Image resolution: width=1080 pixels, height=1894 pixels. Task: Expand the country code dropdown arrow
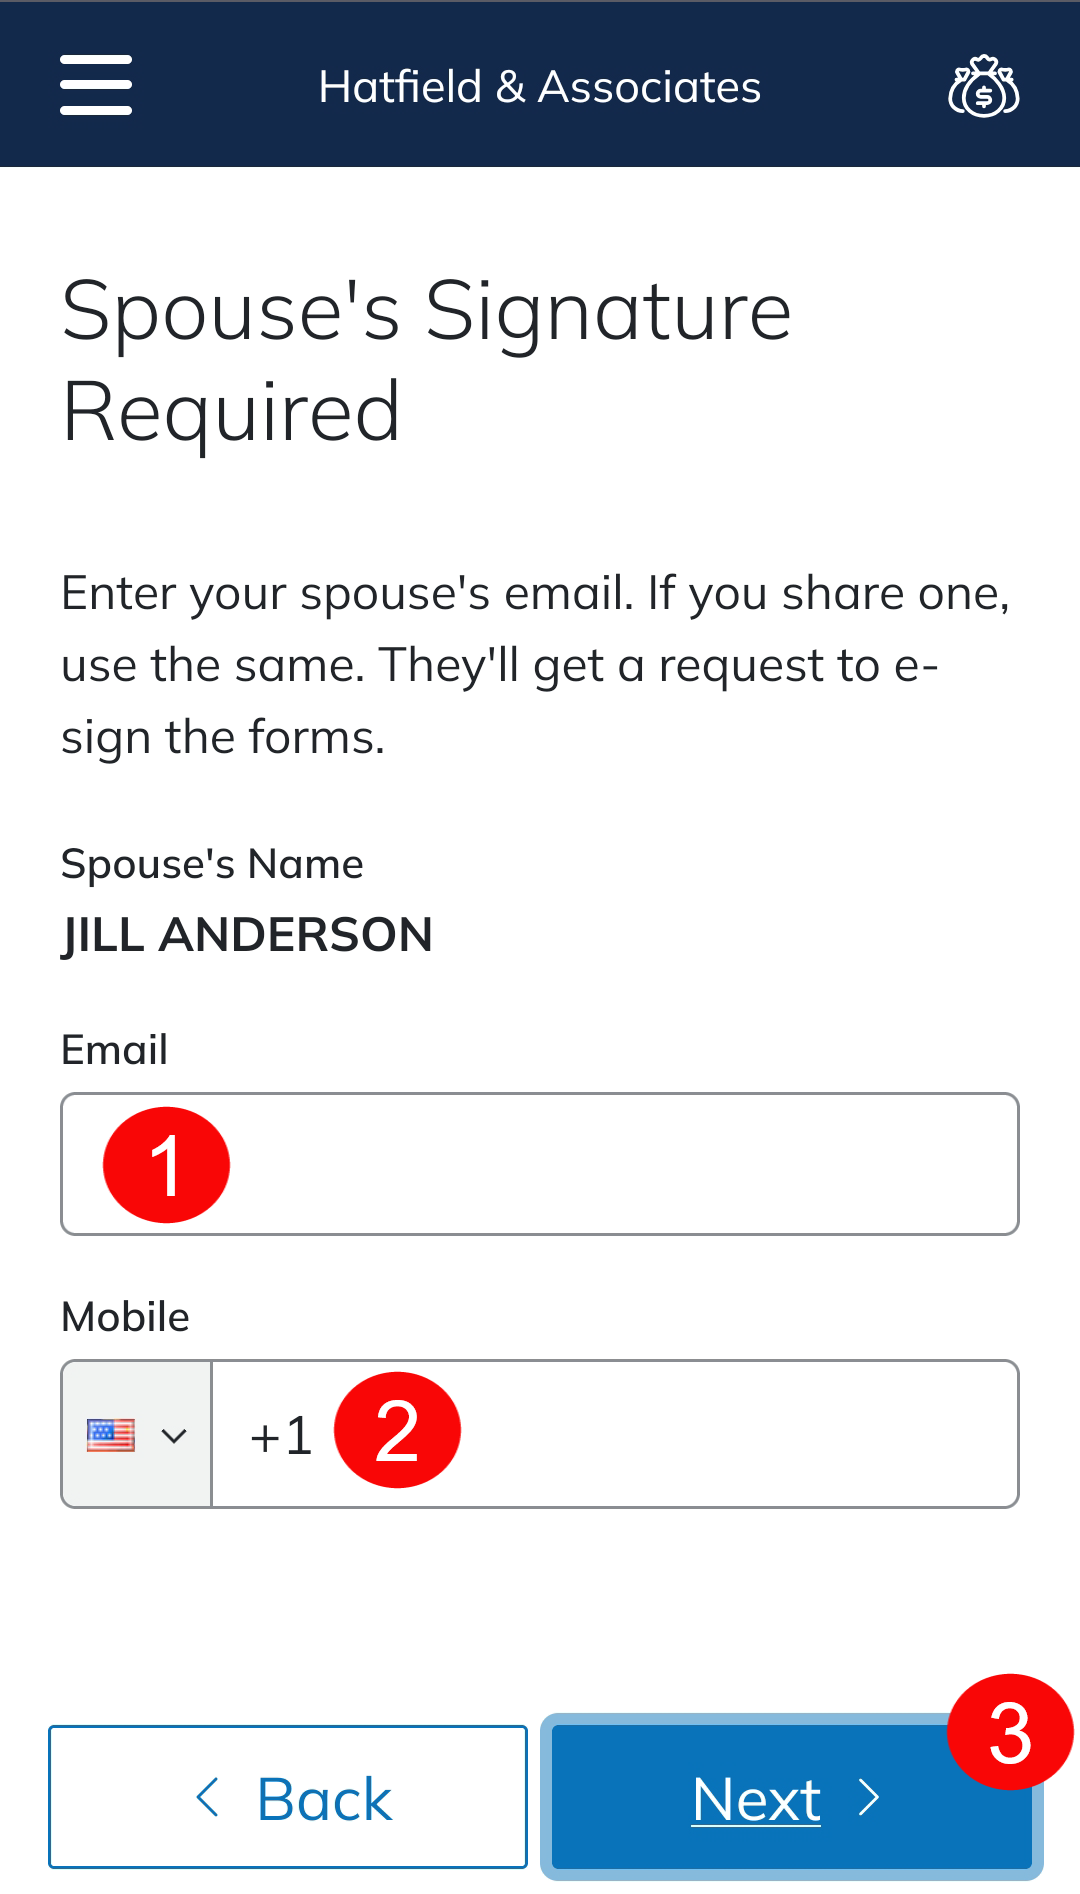pos(174,1436)
